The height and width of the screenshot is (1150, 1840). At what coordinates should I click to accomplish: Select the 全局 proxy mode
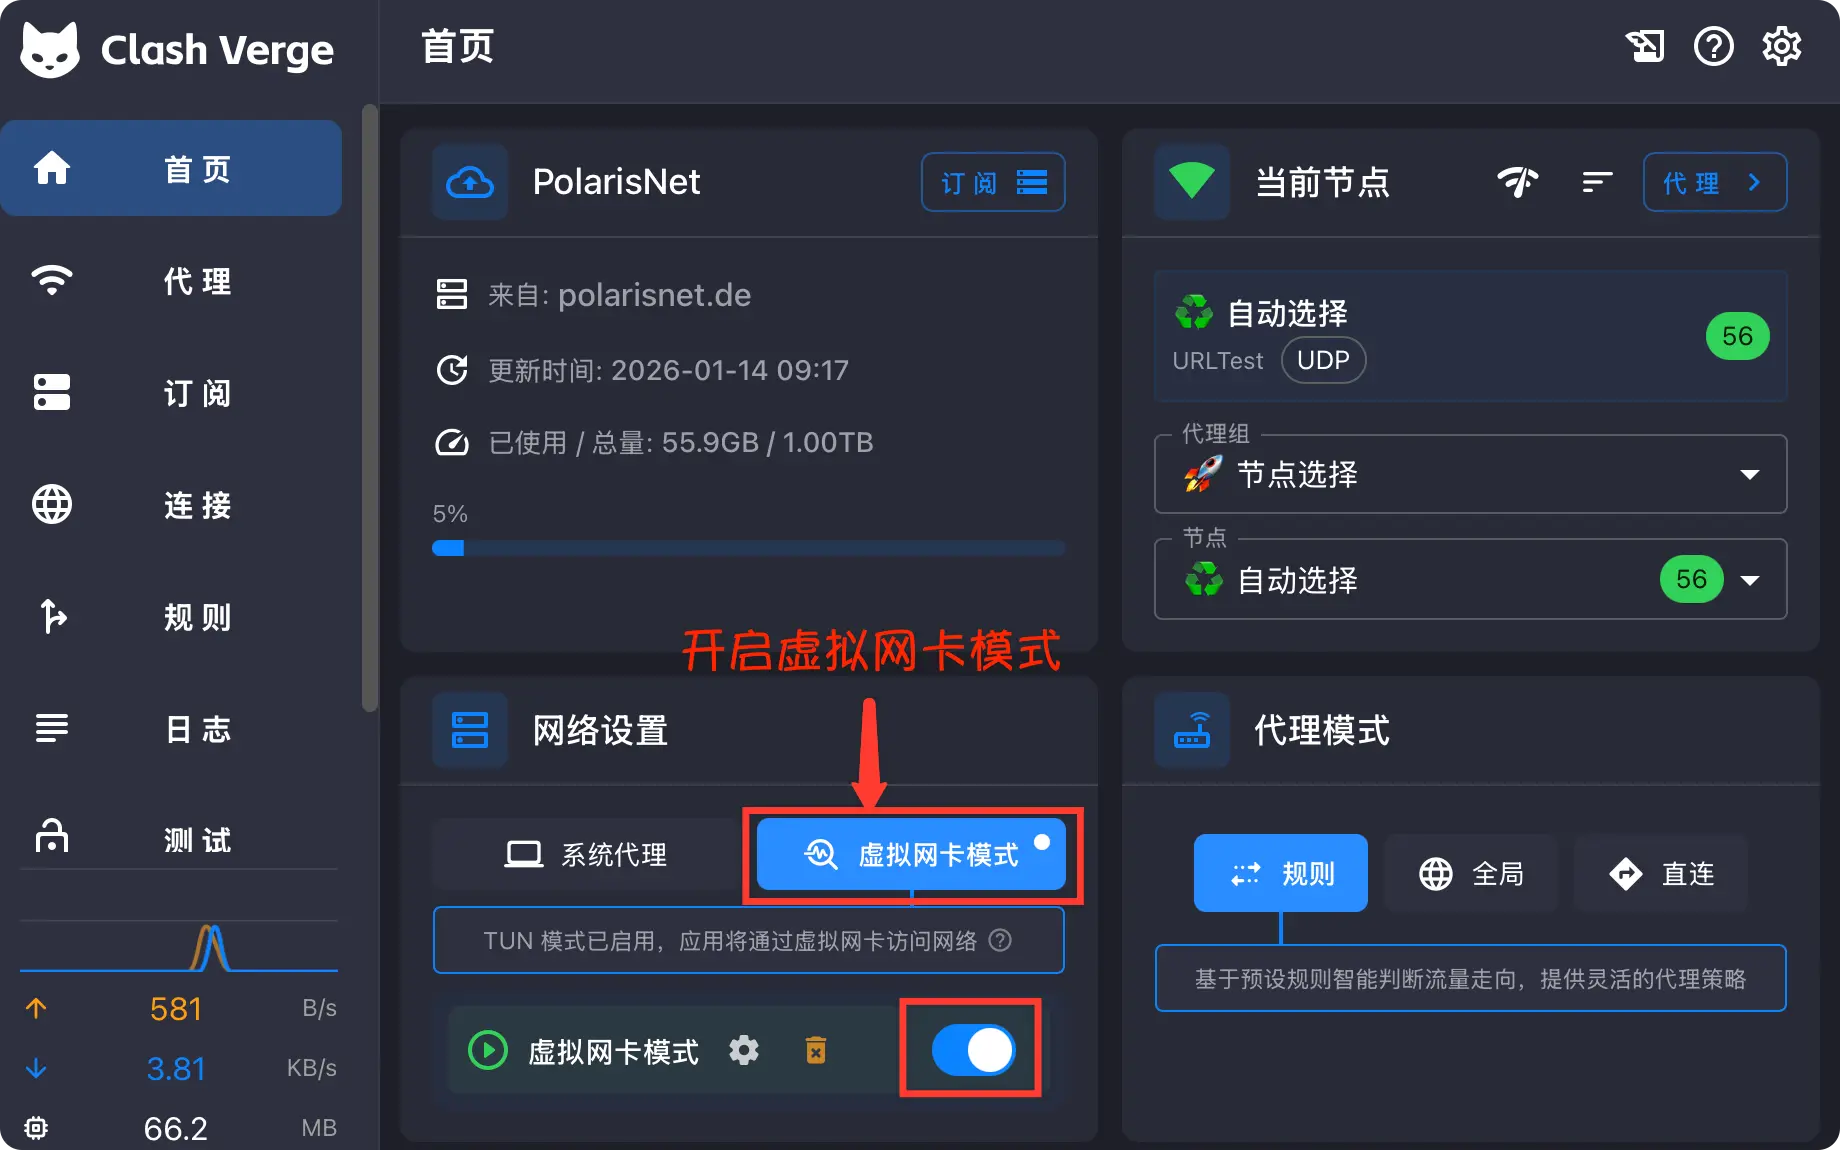(1471, 873)
